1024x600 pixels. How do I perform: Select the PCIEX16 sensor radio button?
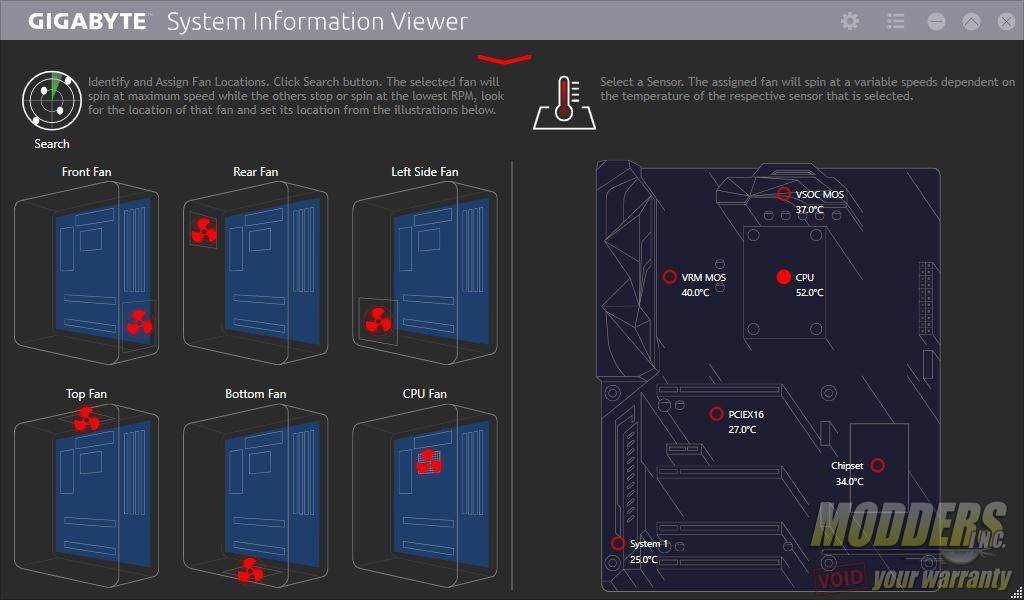click(716, 414)
